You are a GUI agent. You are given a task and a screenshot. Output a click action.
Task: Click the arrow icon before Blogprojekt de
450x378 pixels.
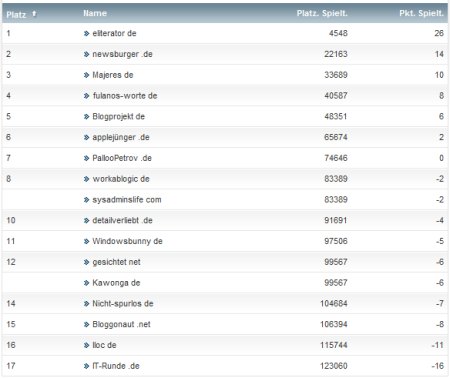pyautogui.click(x=87, y=116)
